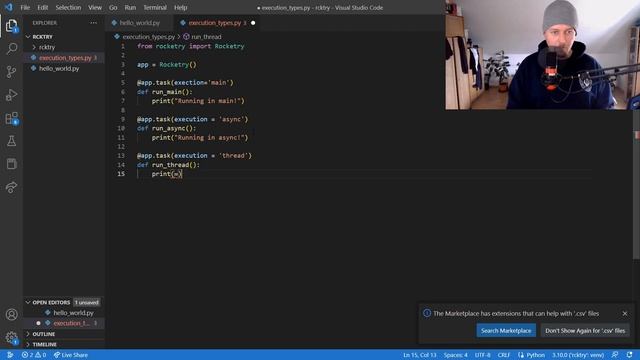
Task: Open the Explorer view in activity bar
Action: click(11, 26)
